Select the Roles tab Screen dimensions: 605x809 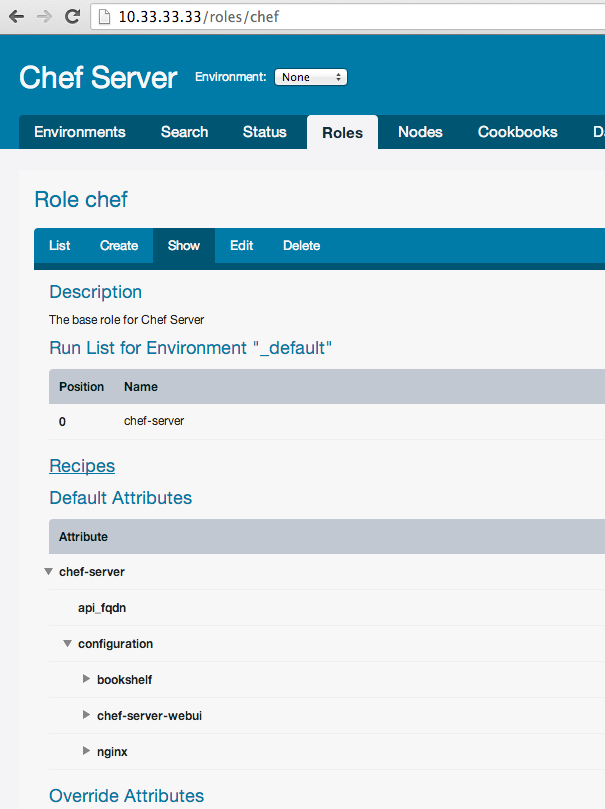tap(342, 133)
